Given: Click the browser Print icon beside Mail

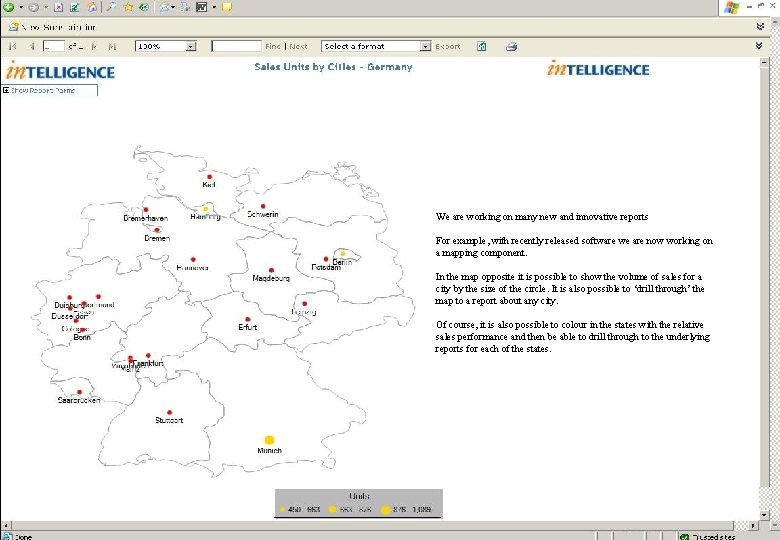Looking at the screenshot, I should [185, 7].
